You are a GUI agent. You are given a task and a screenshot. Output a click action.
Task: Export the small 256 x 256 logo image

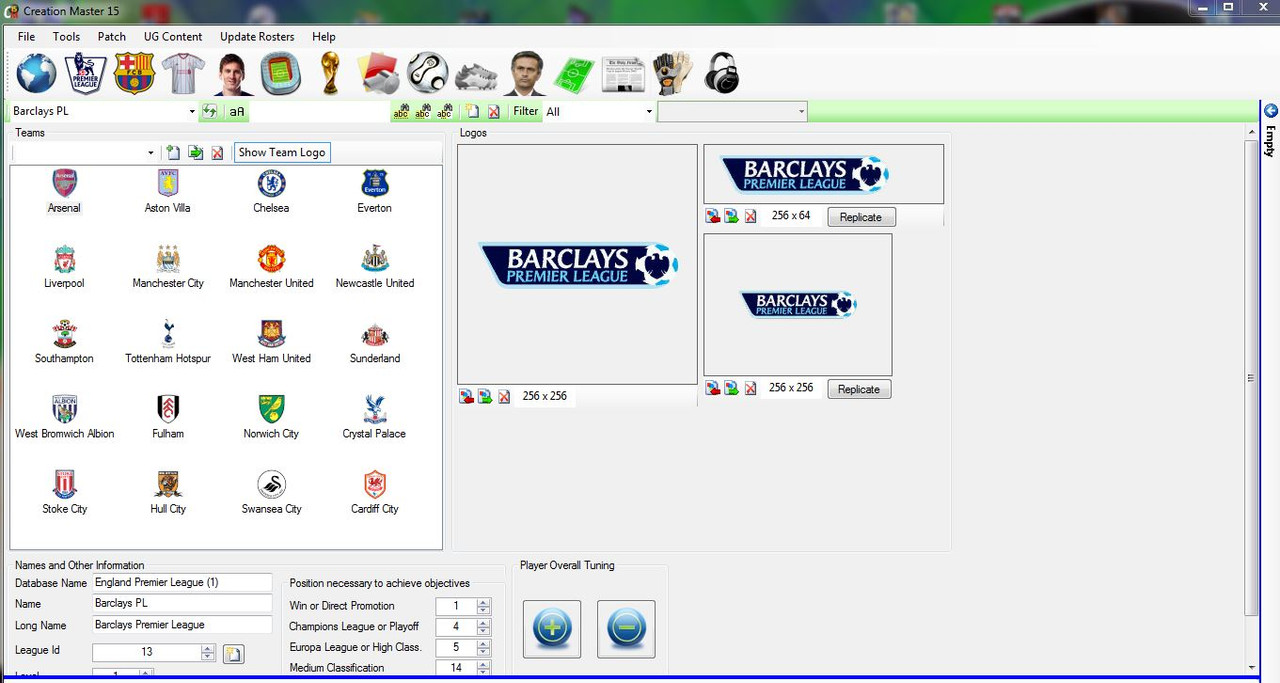pos(731,388)
